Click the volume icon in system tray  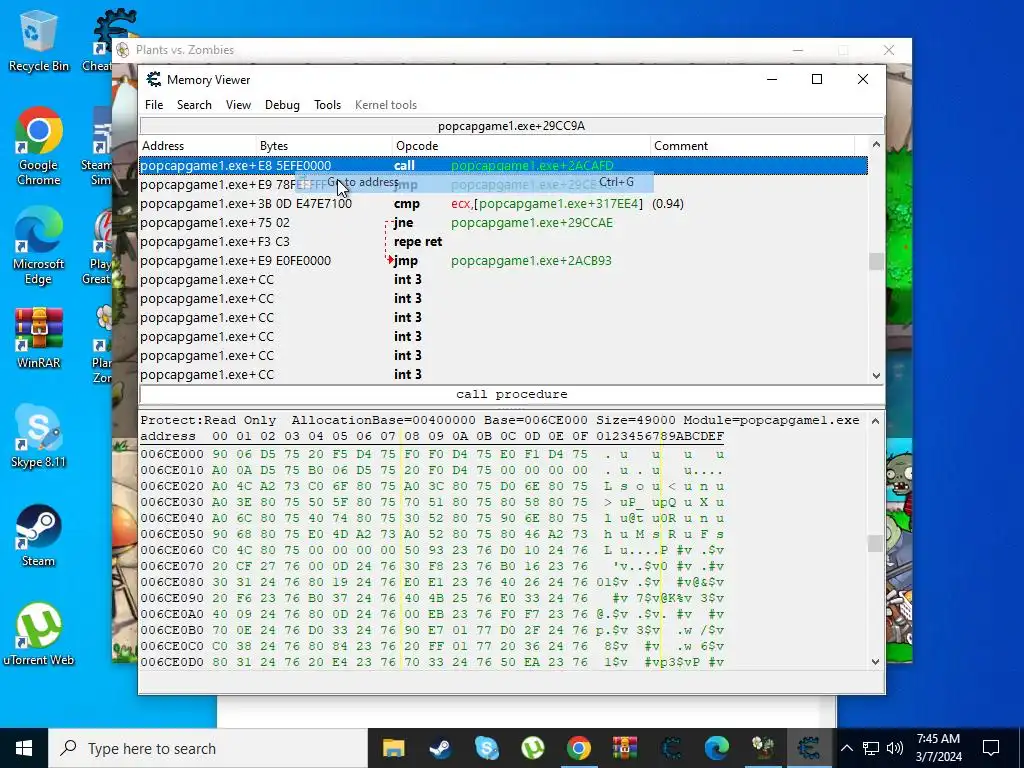pyautogui.click(x=895, y=748)
